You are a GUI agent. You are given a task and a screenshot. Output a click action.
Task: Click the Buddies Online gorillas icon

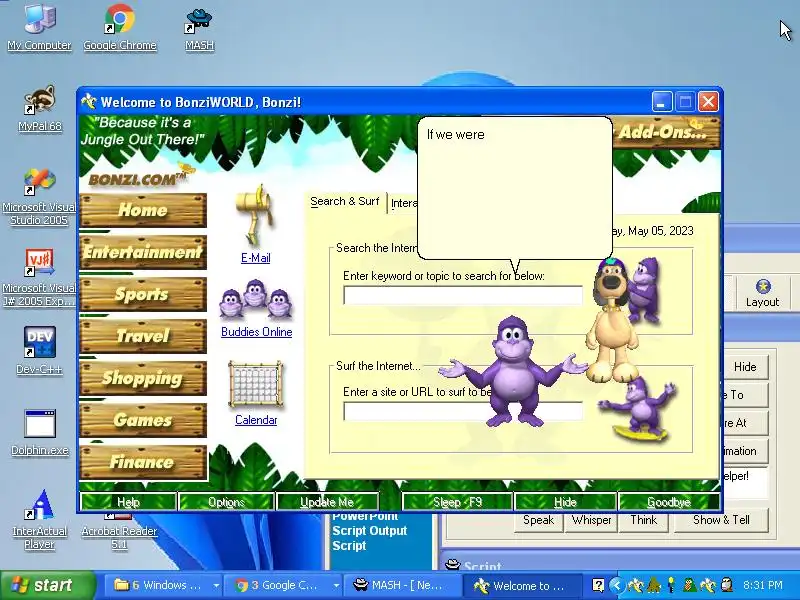coord(256,299)
